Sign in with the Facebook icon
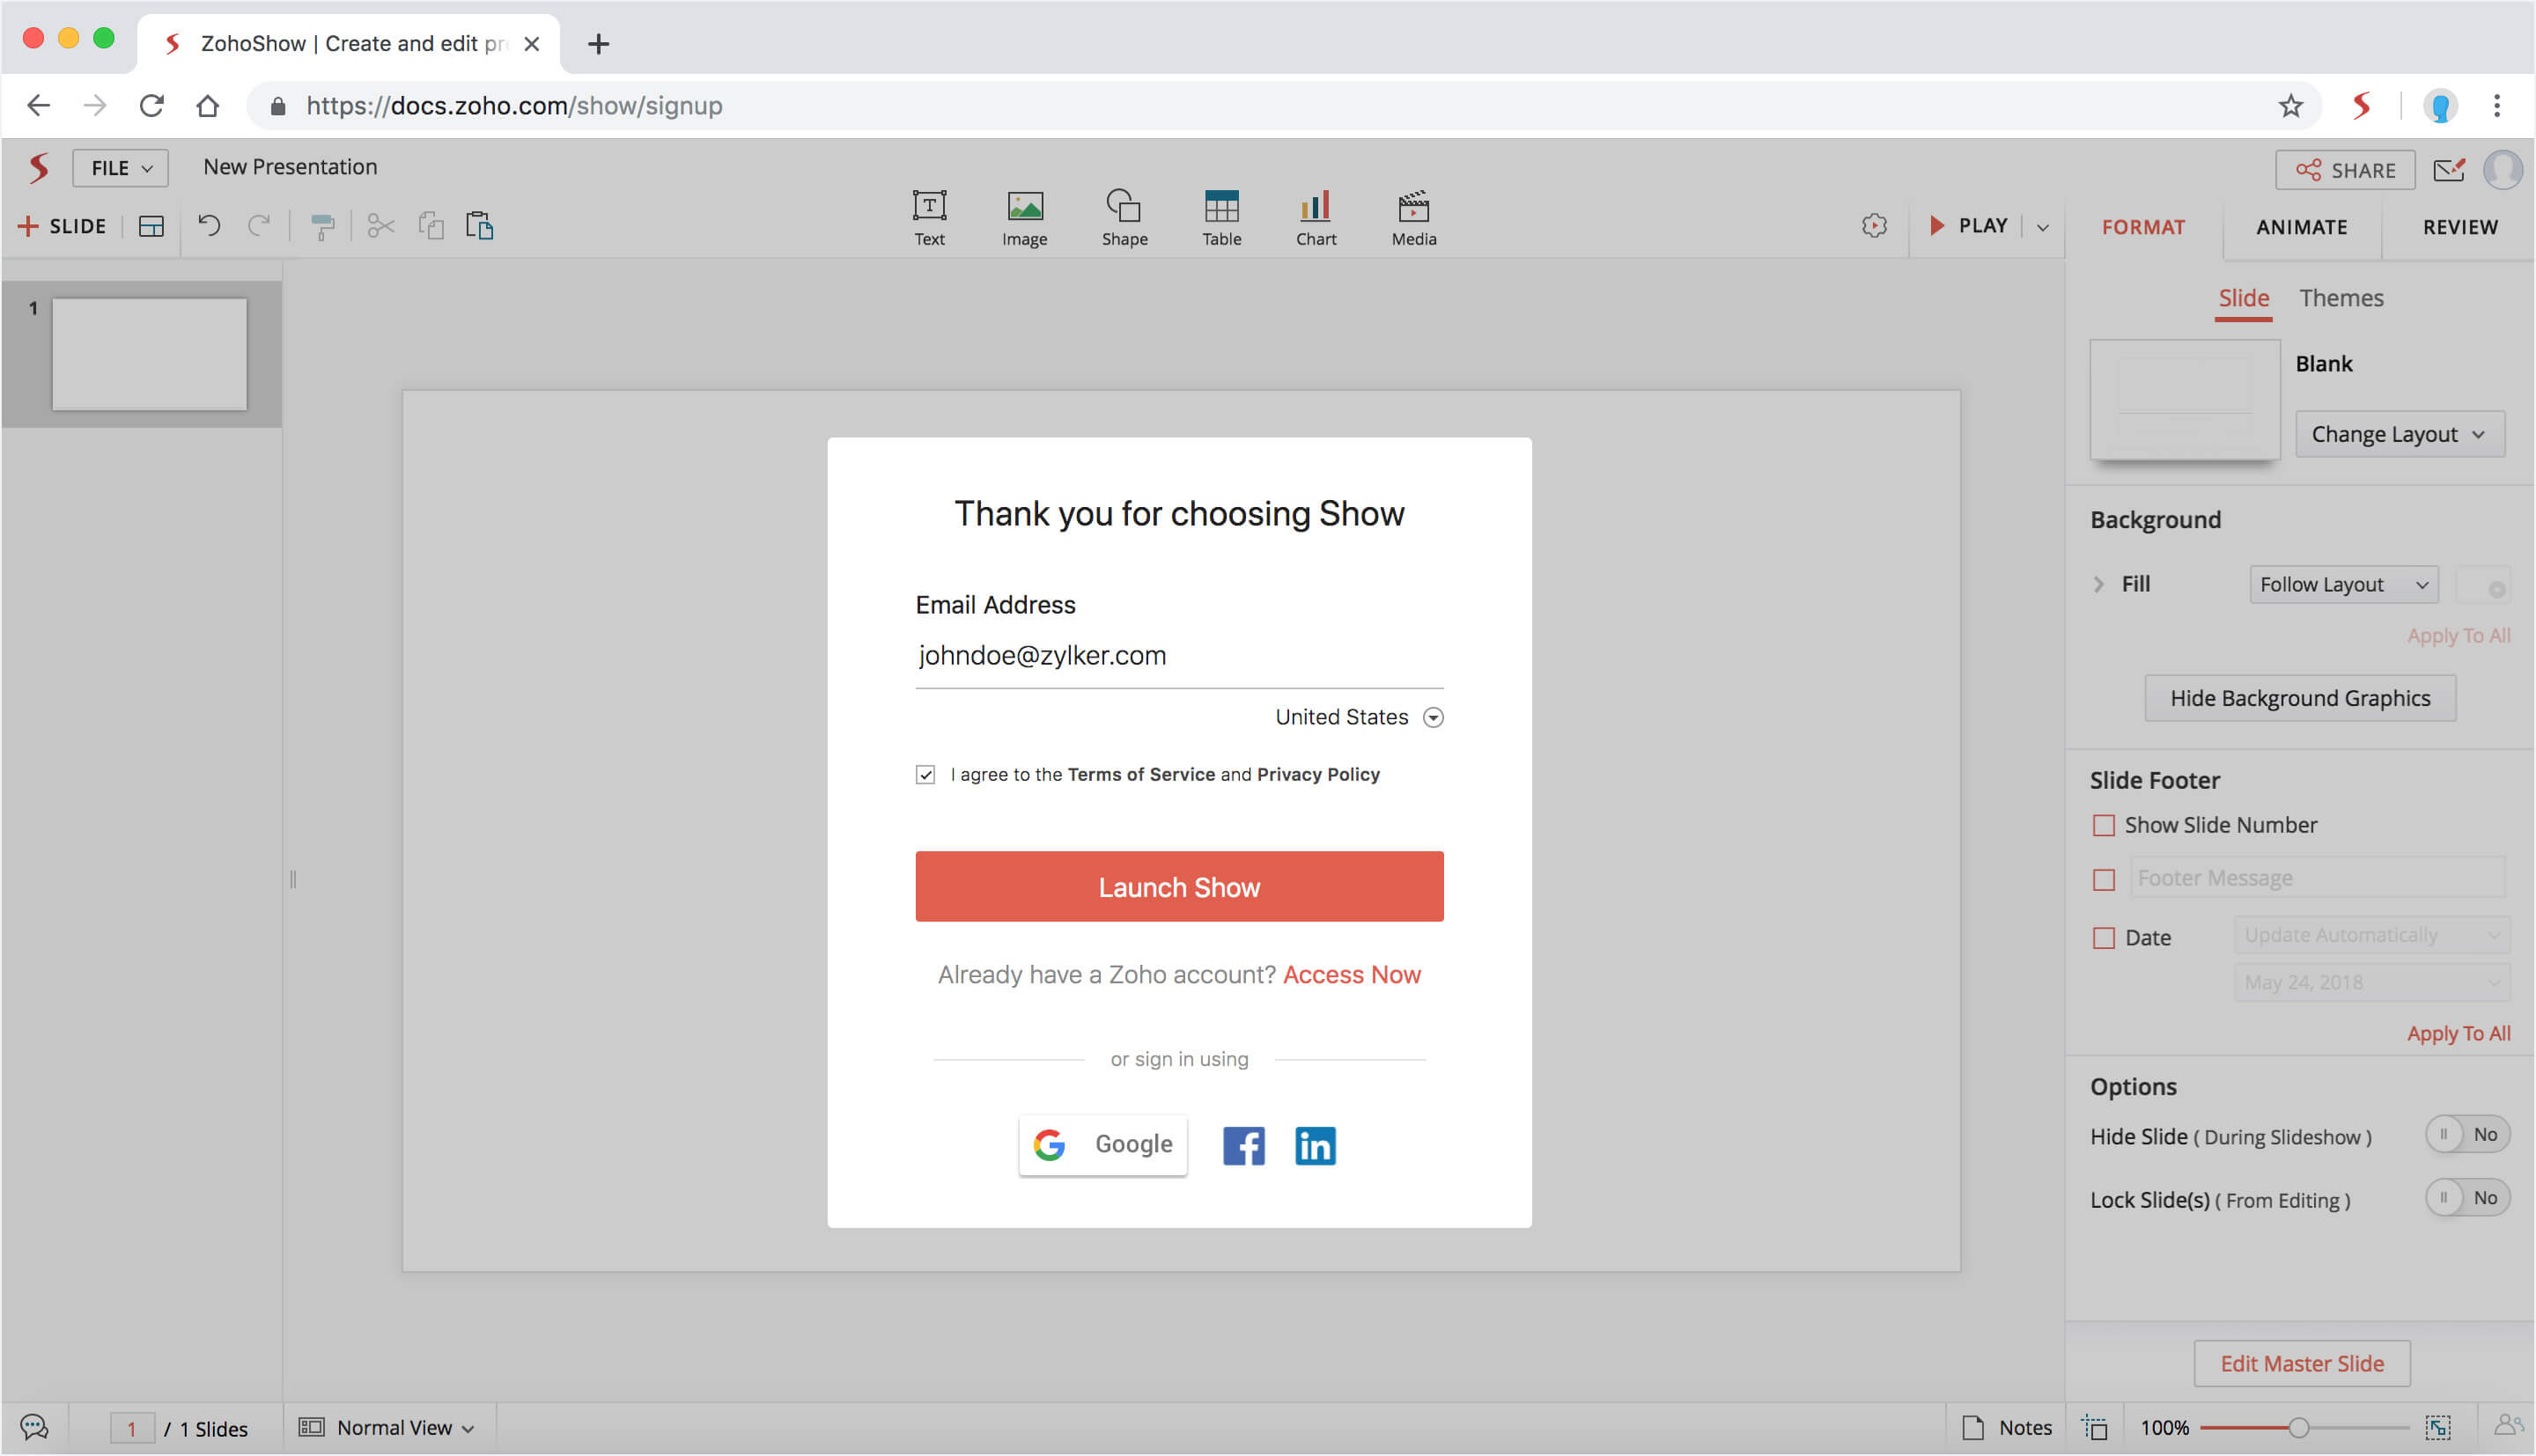This screenshot has height=1456, width=2536. [x=1243, y=1146]
